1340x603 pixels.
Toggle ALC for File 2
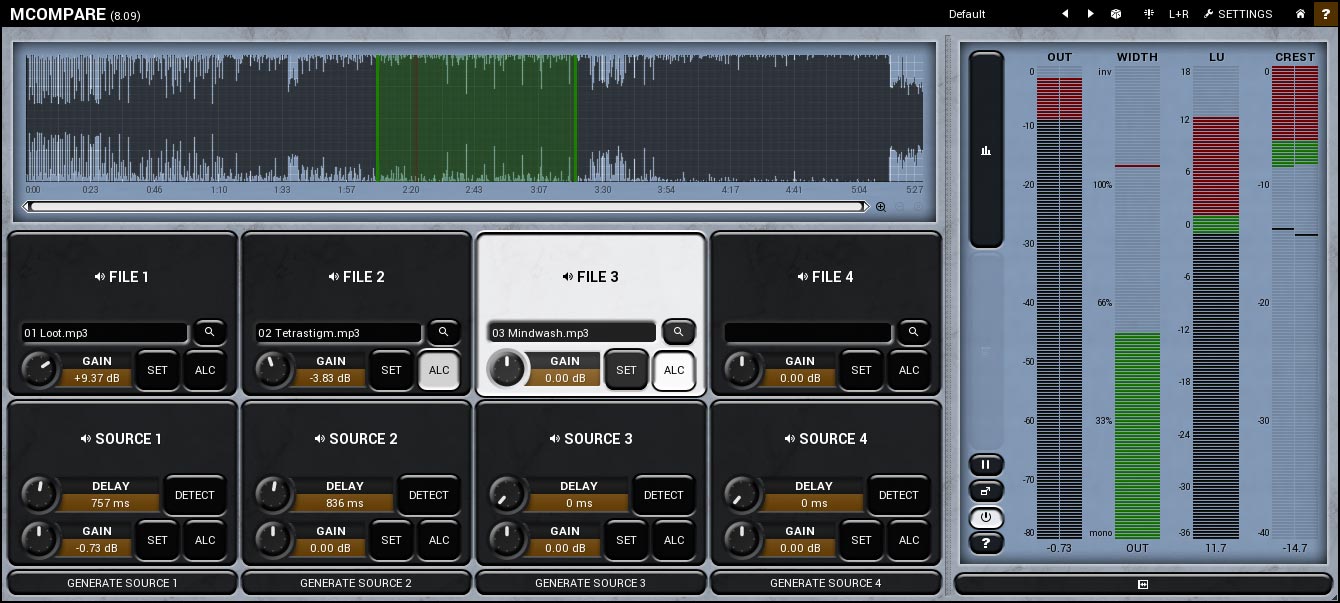(439, 370)
